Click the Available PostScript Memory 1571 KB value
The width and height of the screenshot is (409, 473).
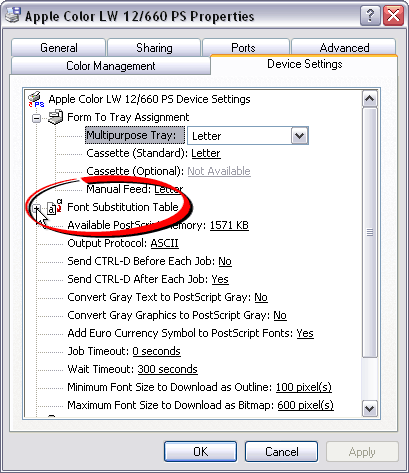[x=229, y=225]
